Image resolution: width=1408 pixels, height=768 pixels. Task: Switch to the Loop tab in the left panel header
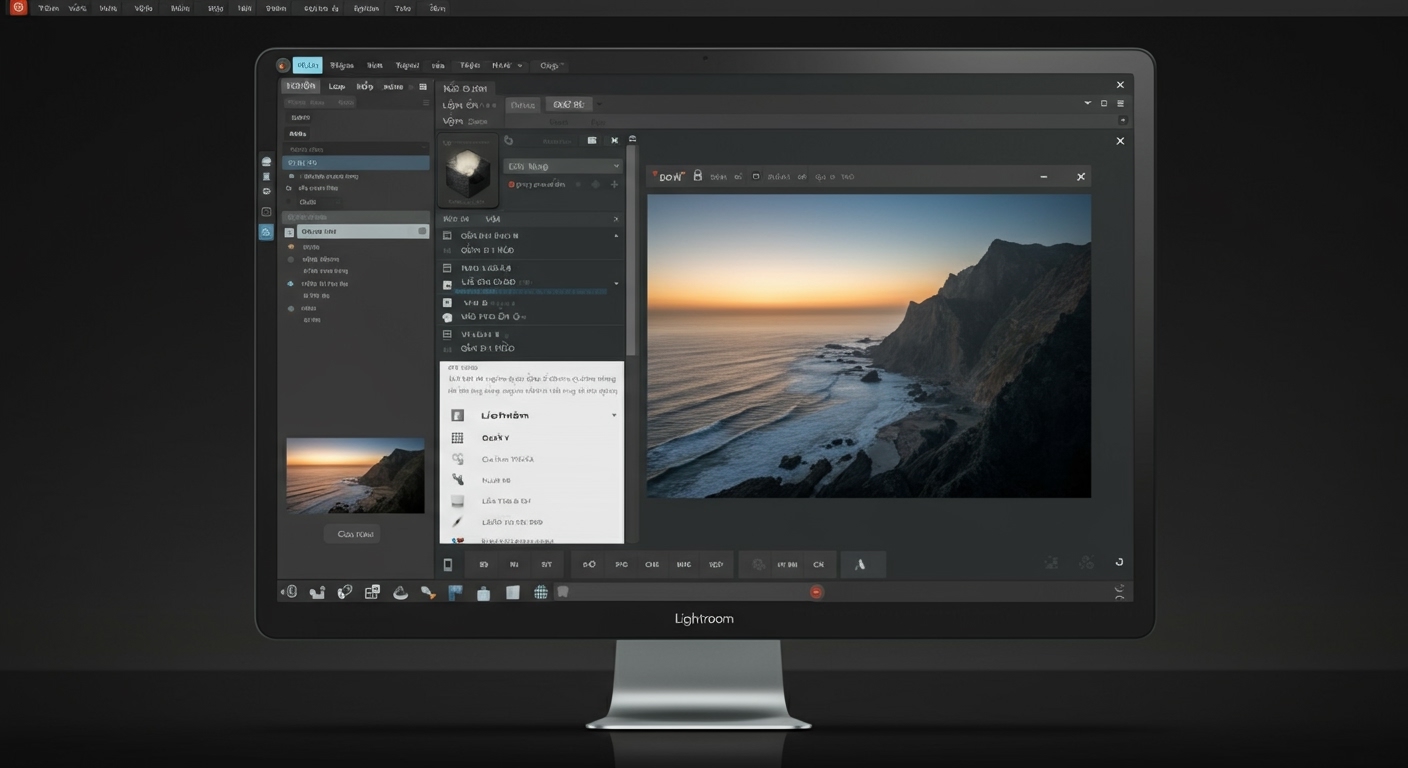(337, 86)
